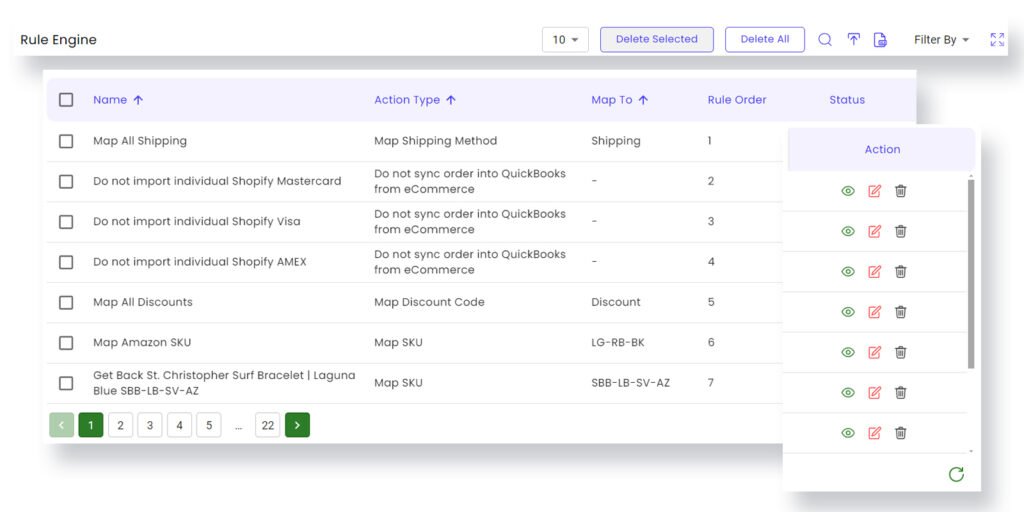1024x512 pixels.
Task: Click the 'SBB-LB-SV-AZ' Map To cell
Action: [x=630, y=383]
